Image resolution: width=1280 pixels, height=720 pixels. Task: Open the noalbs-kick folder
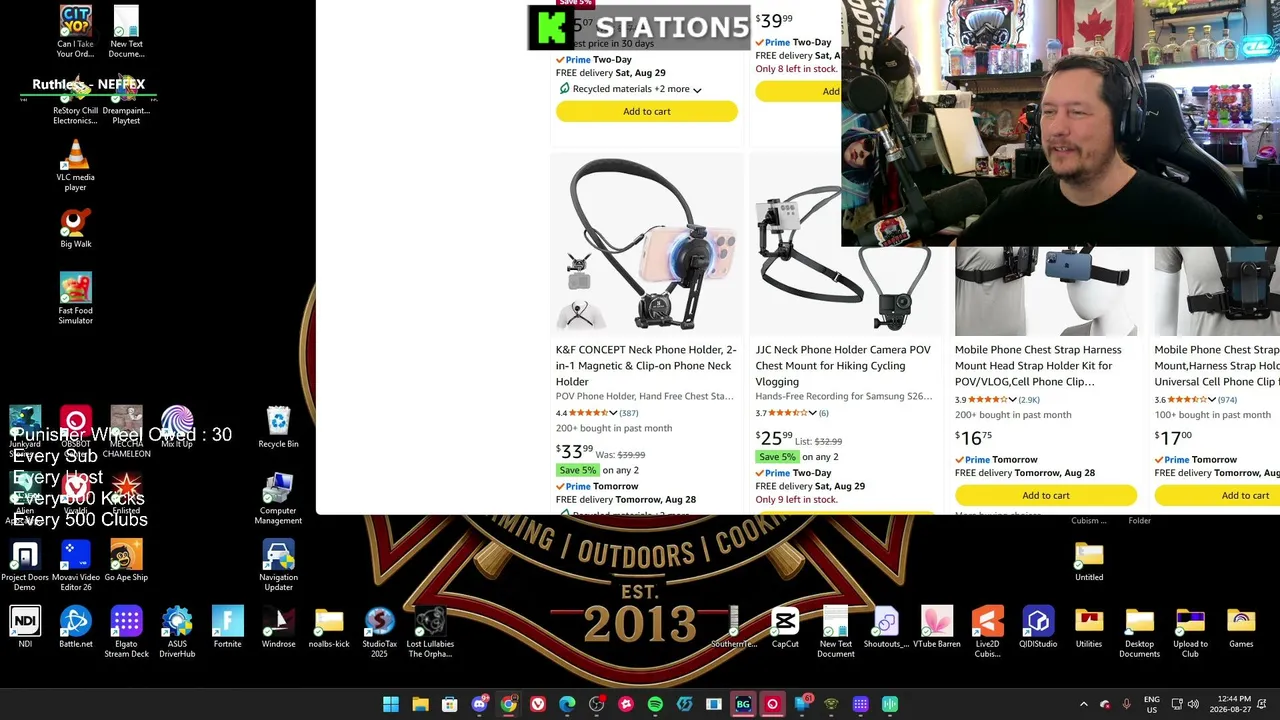(329, 627)
